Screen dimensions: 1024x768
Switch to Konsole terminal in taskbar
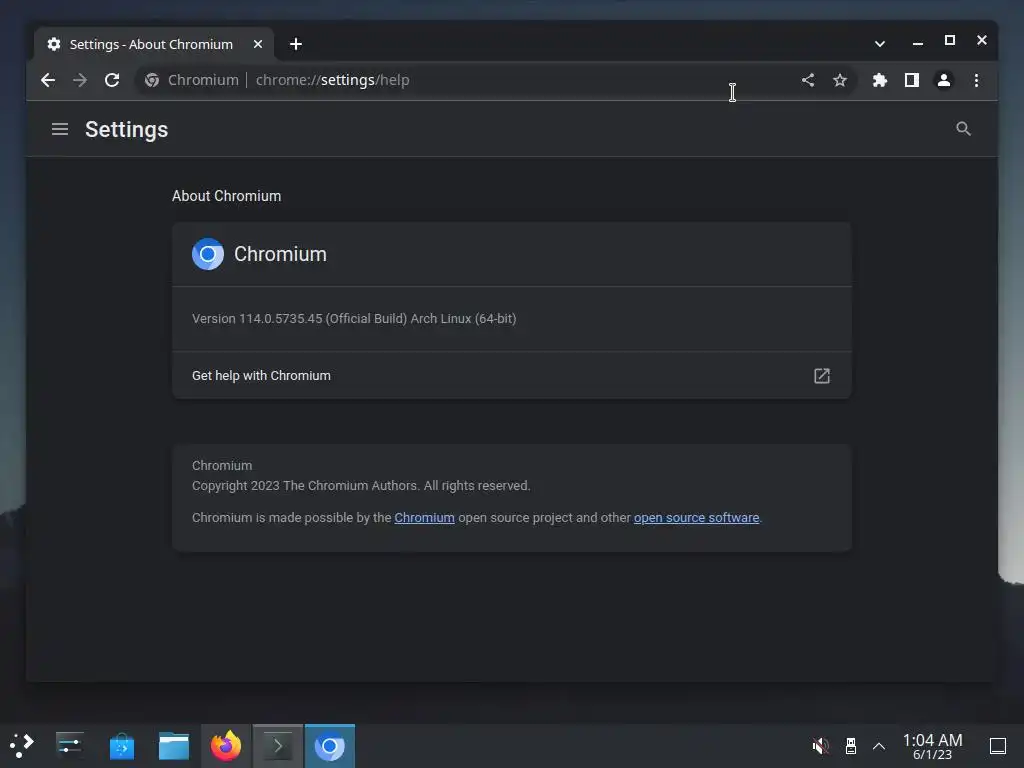coord(278,745)
